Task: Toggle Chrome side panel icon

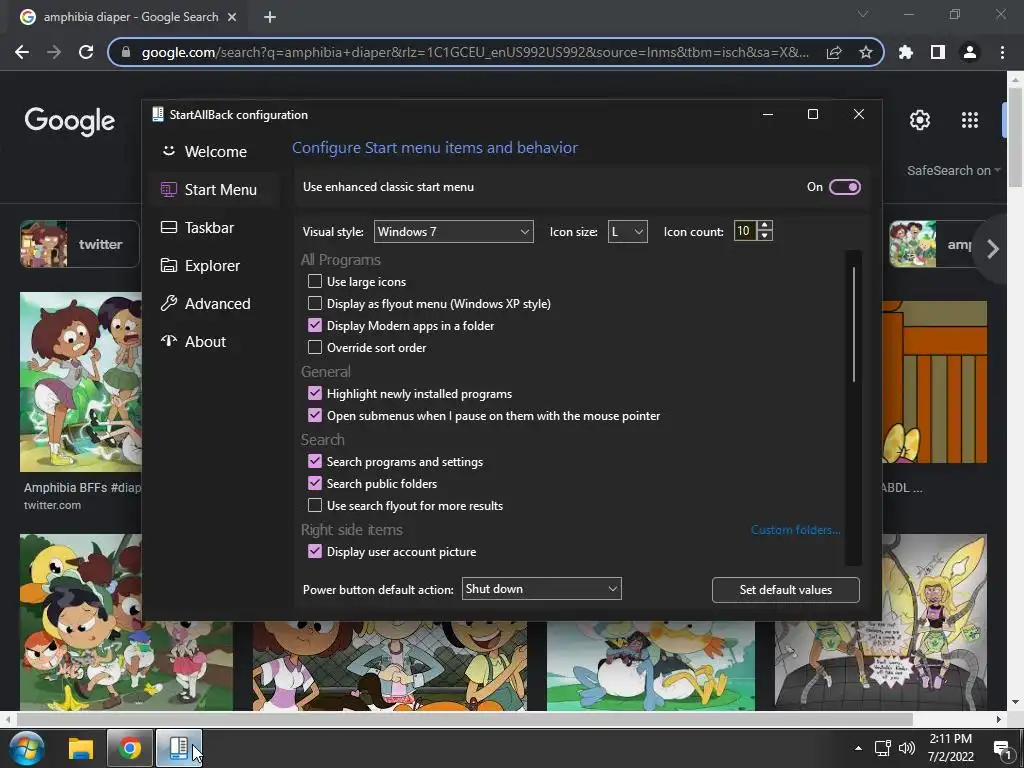Action: tap(938, 52)
